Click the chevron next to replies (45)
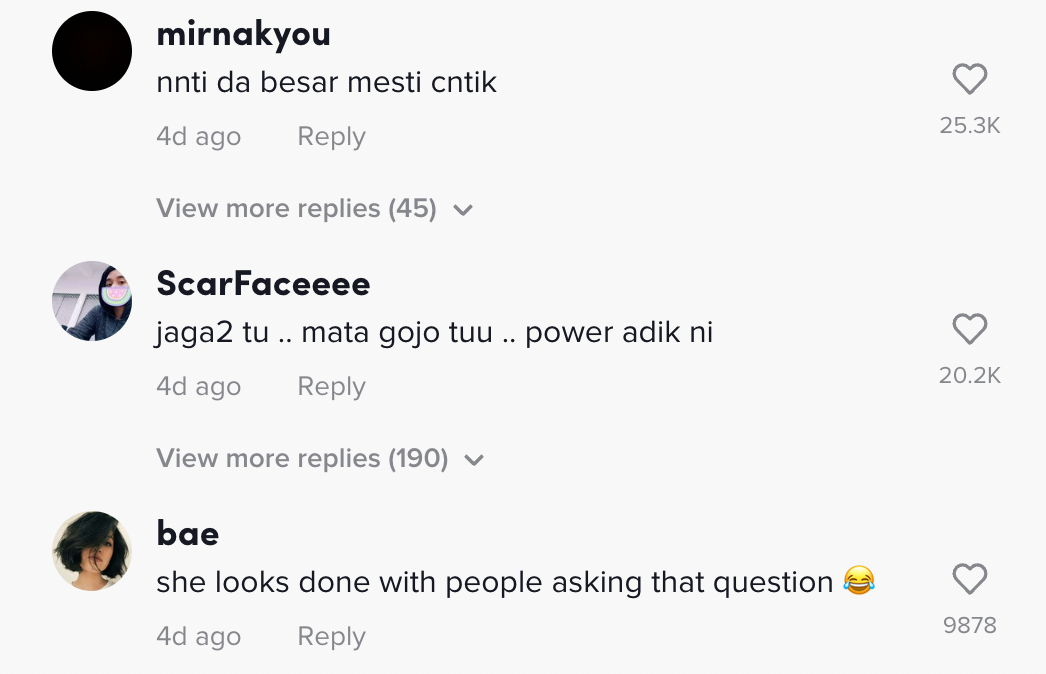 462,210
